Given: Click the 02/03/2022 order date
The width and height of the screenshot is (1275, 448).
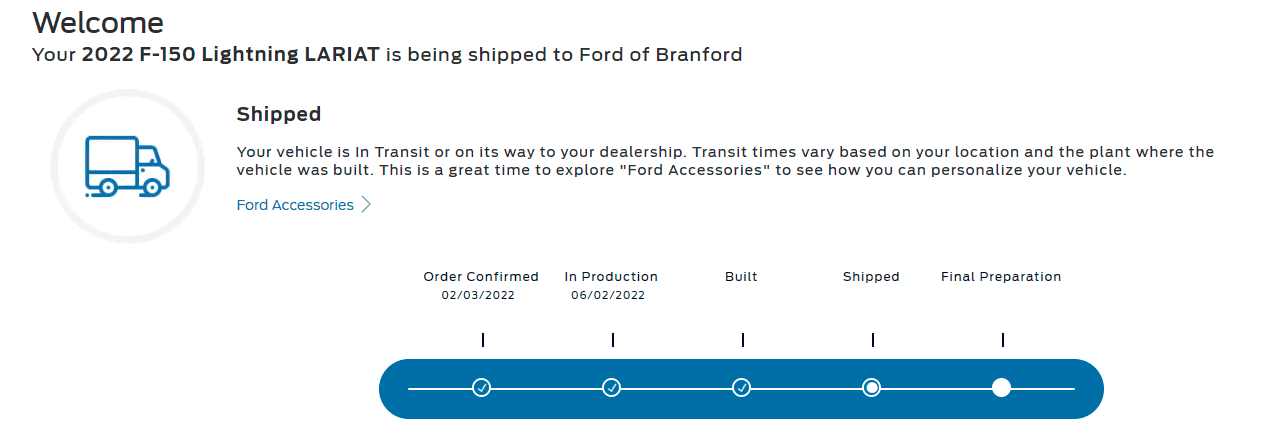Looking at the screenshot, I should 478,296.
